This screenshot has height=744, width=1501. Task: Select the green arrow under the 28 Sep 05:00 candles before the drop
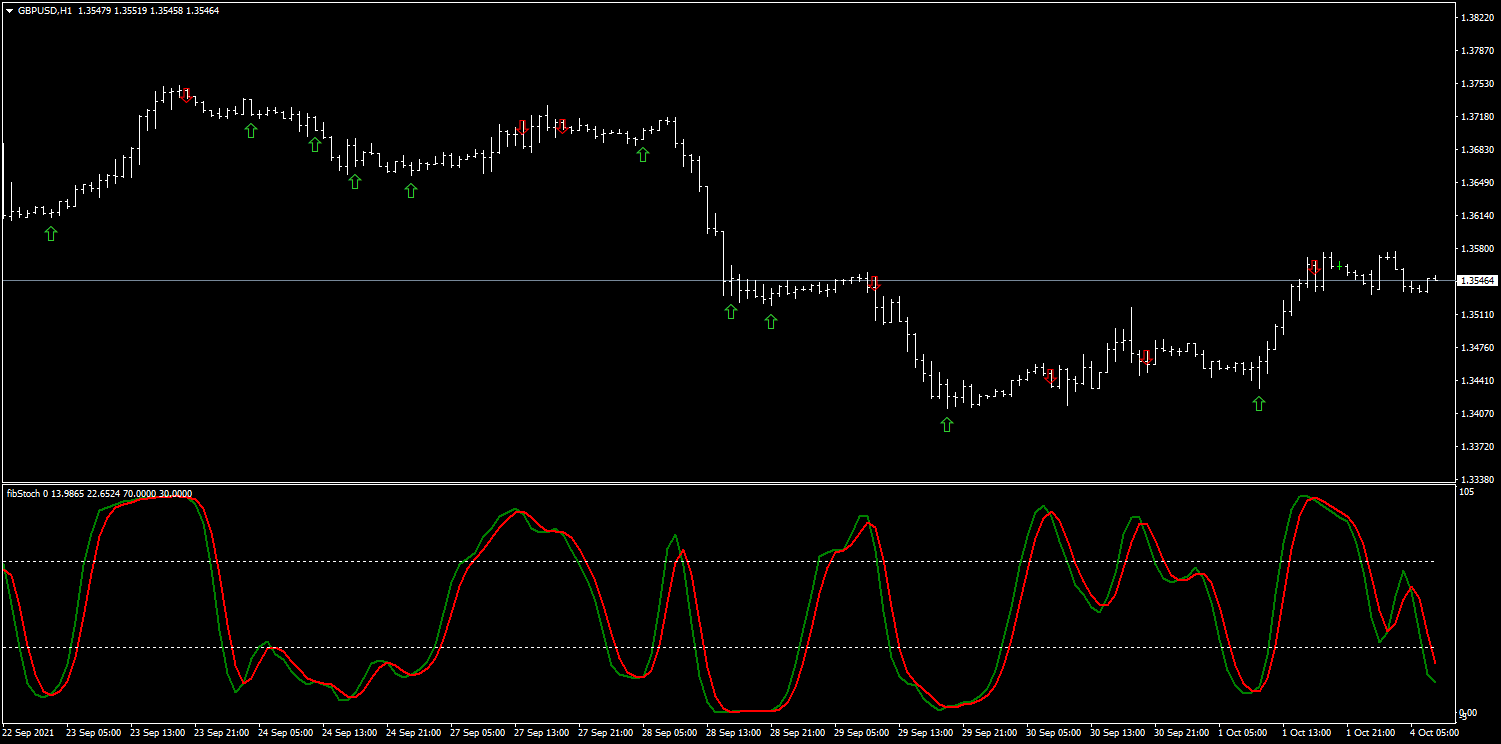tap(643, 154)
